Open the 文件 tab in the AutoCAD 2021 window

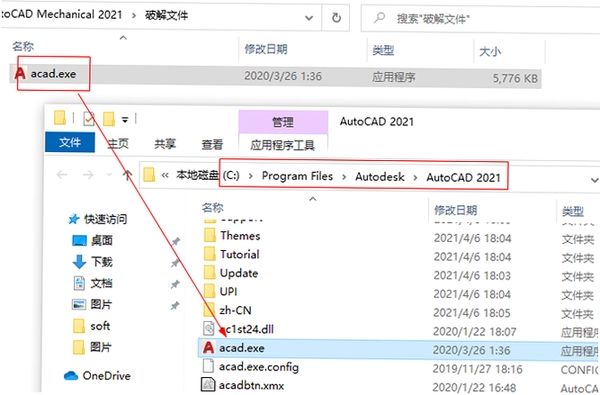click(x=70, y=142)
